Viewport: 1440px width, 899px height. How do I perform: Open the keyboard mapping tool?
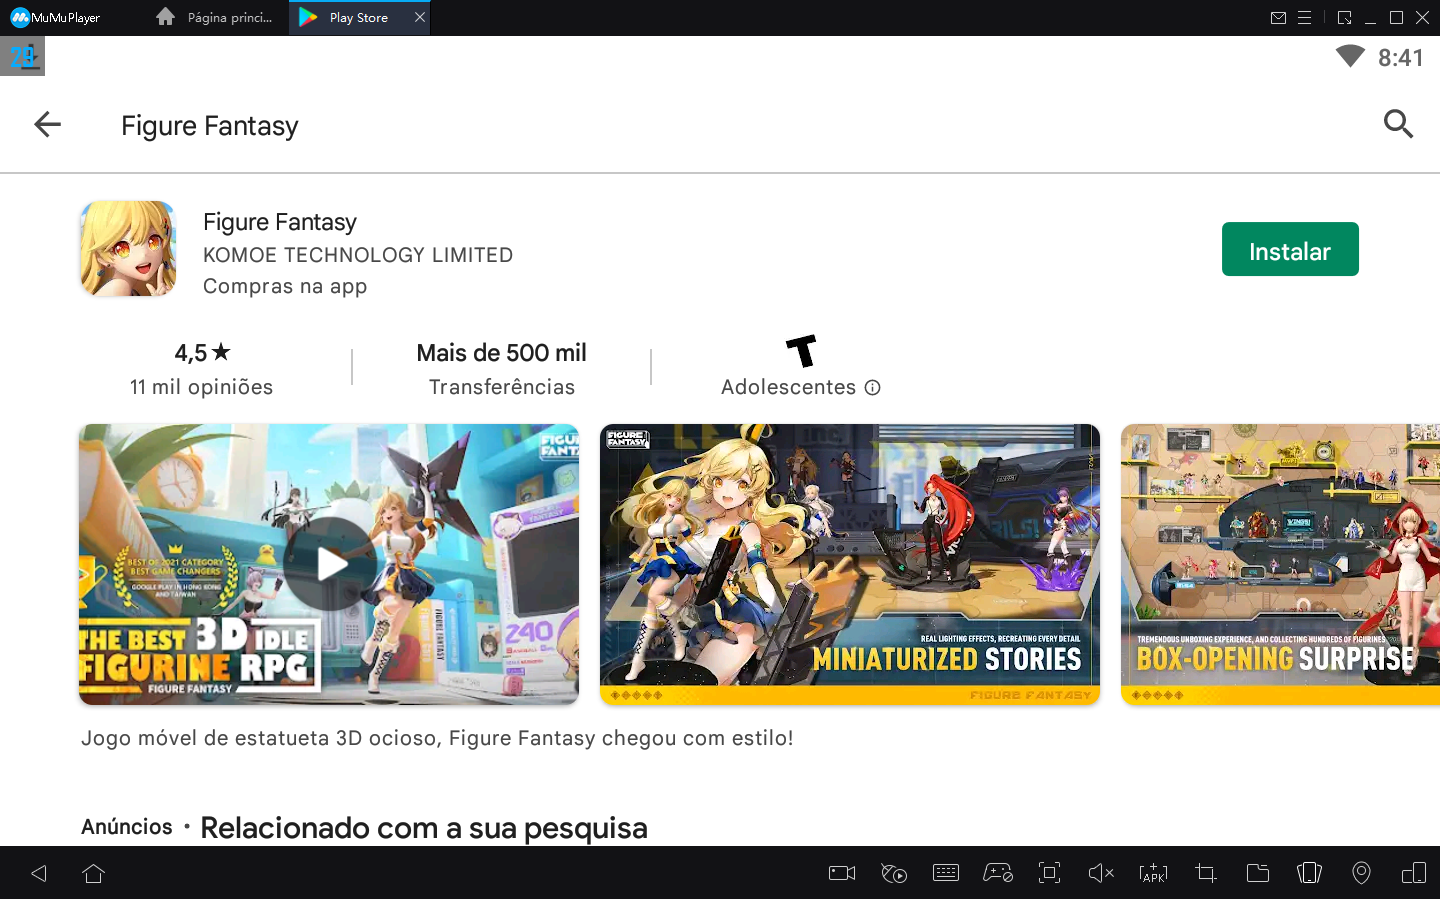tap(946, 873)
